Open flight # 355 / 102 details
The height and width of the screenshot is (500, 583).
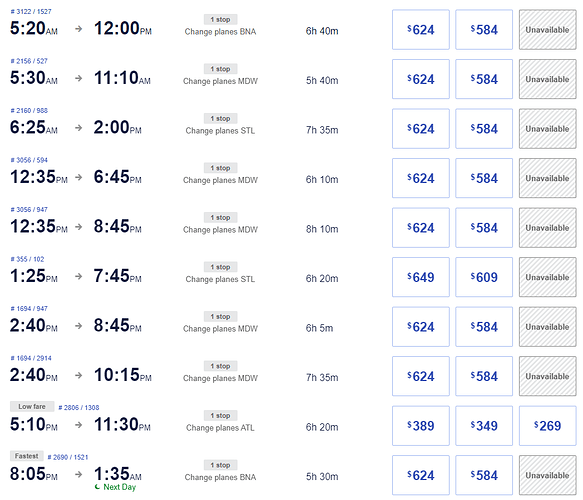click(27, 259)
